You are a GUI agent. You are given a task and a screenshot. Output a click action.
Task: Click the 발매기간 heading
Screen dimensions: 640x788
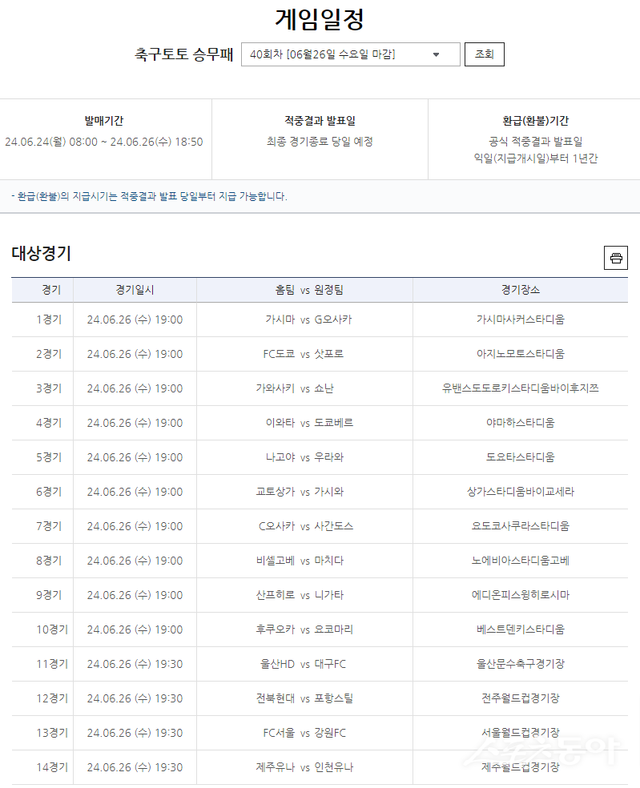tap(104, 121)
